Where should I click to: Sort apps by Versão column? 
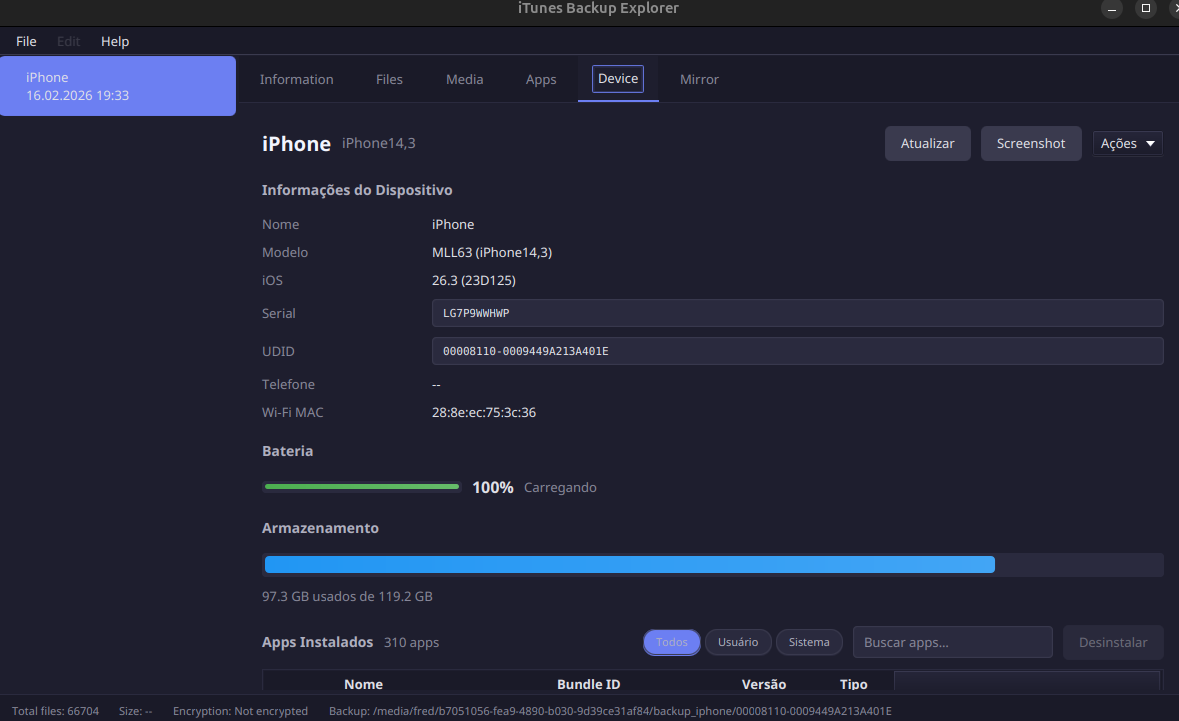click(764, 684)
